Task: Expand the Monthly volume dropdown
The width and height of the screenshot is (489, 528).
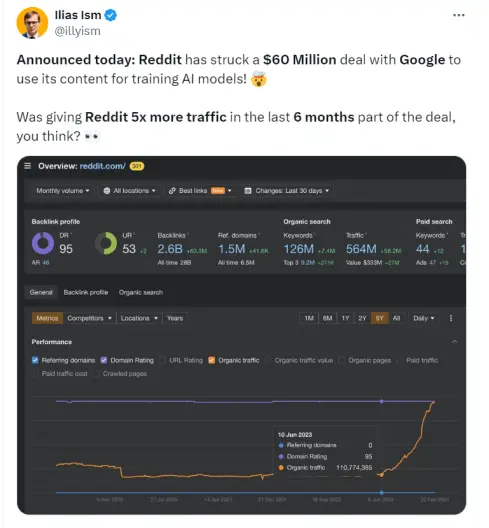Action: pyautogui.click(x=63, y=191)
